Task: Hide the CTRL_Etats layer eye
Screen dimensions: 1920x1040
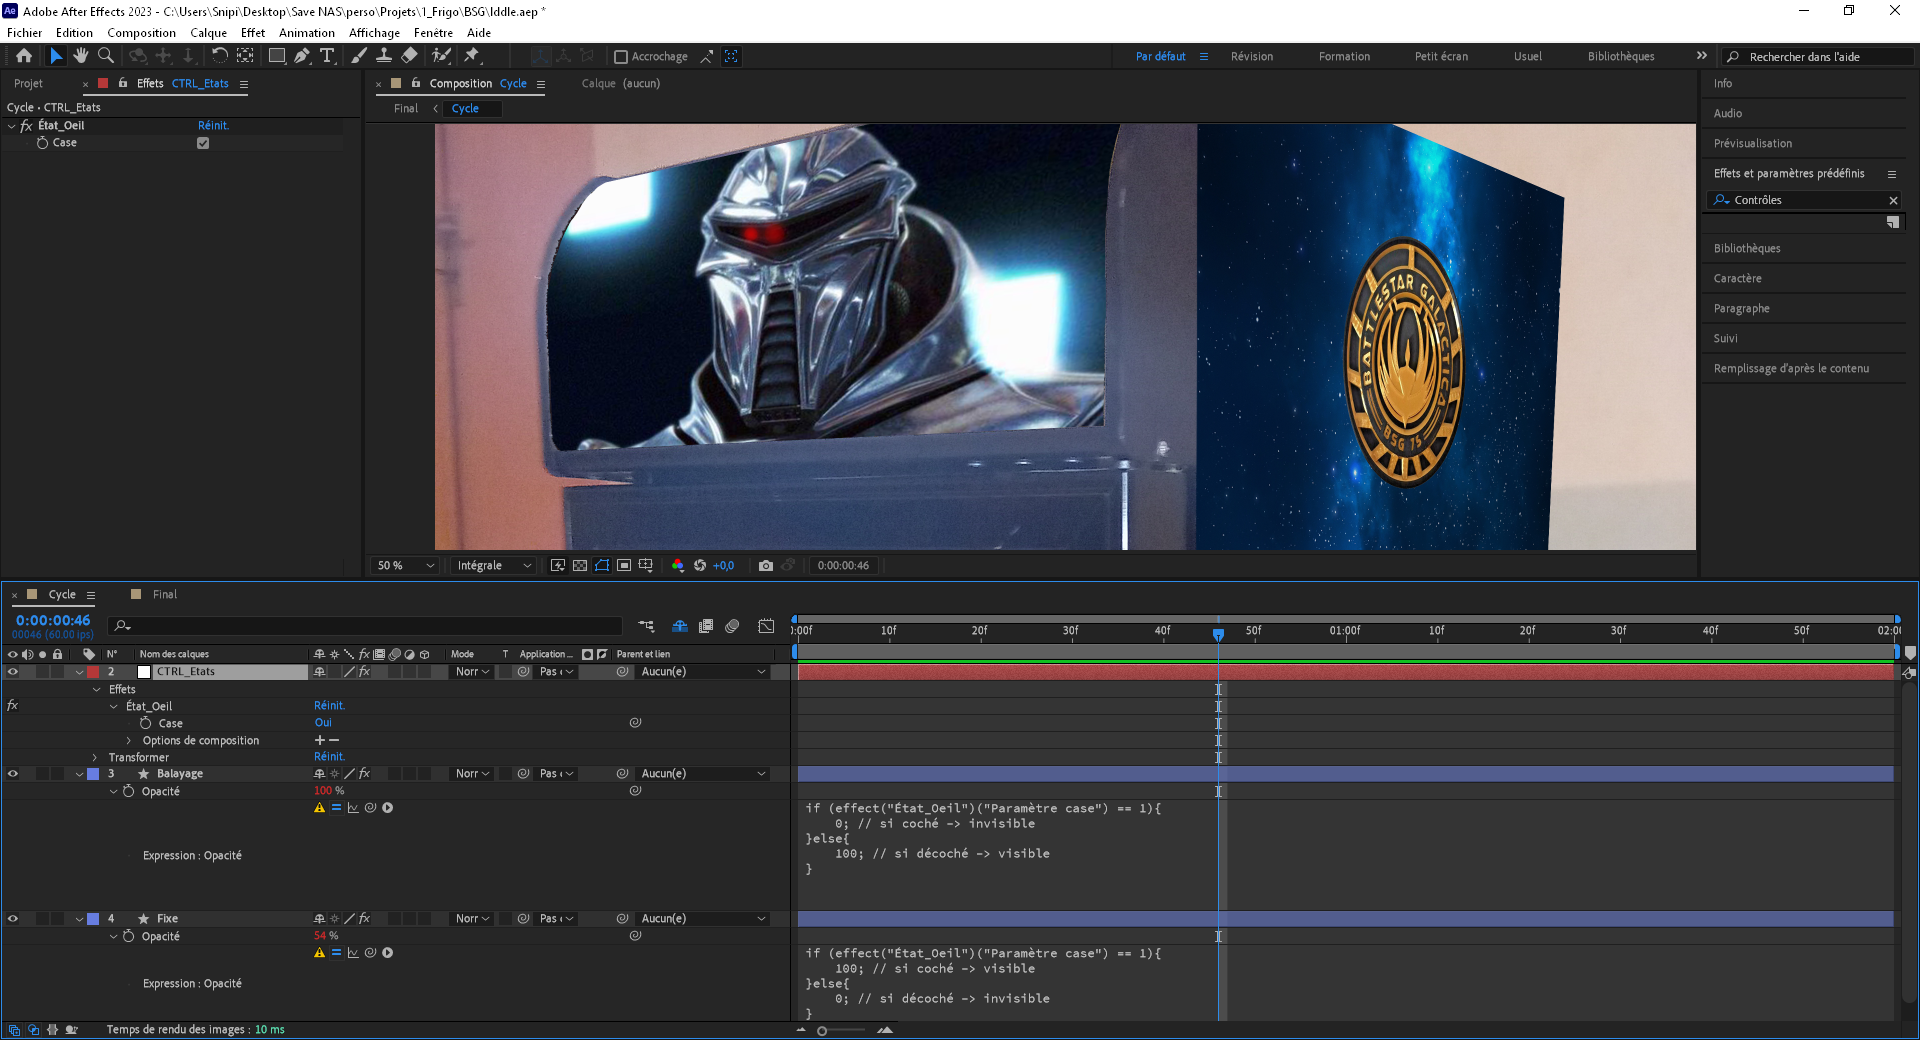Action: tap(13, 672)
